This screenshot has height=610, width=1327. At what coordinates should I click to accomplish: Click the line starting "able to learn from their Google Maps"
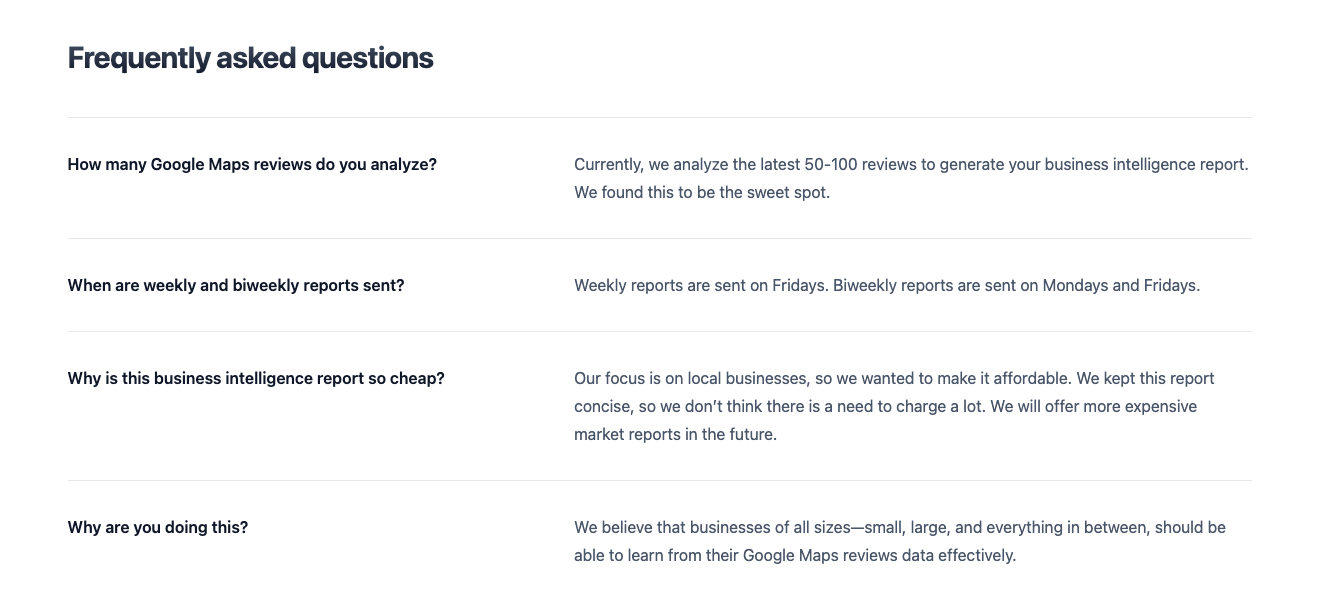point(794,556)
